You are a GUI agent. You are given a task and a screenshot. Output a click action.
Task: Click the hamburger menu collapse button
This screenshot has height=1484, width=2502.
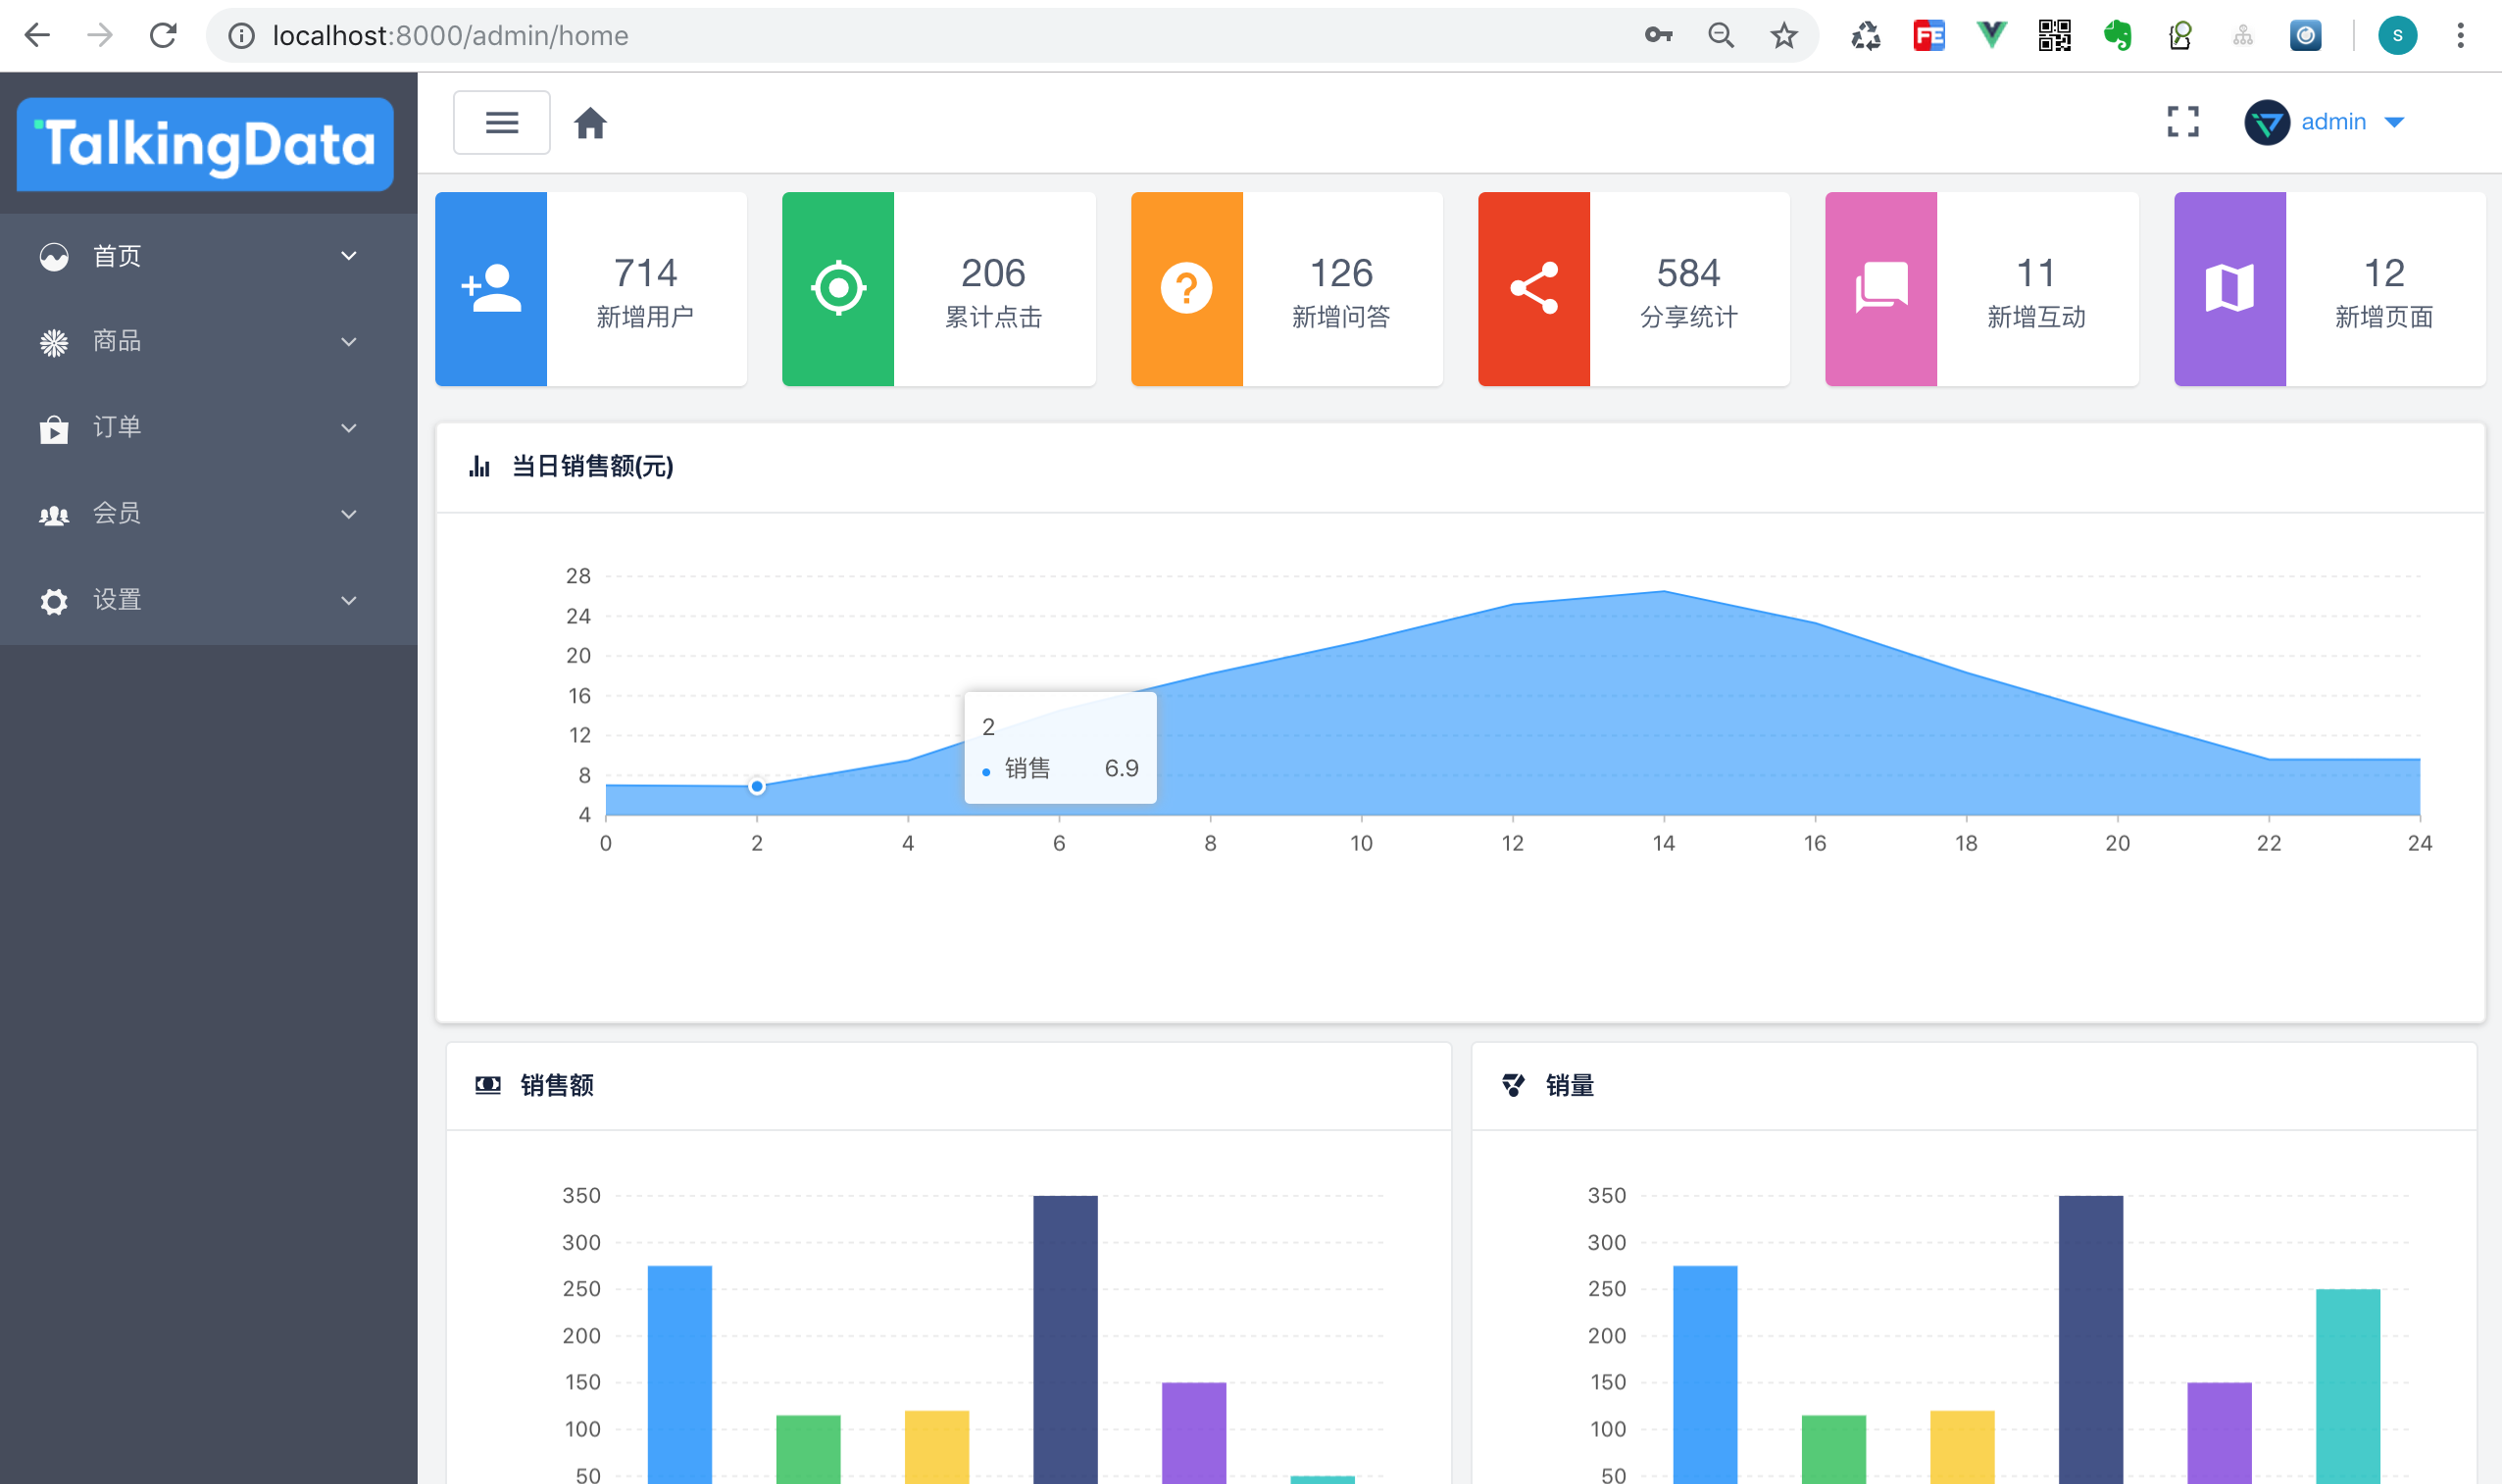tap(501, 122)
